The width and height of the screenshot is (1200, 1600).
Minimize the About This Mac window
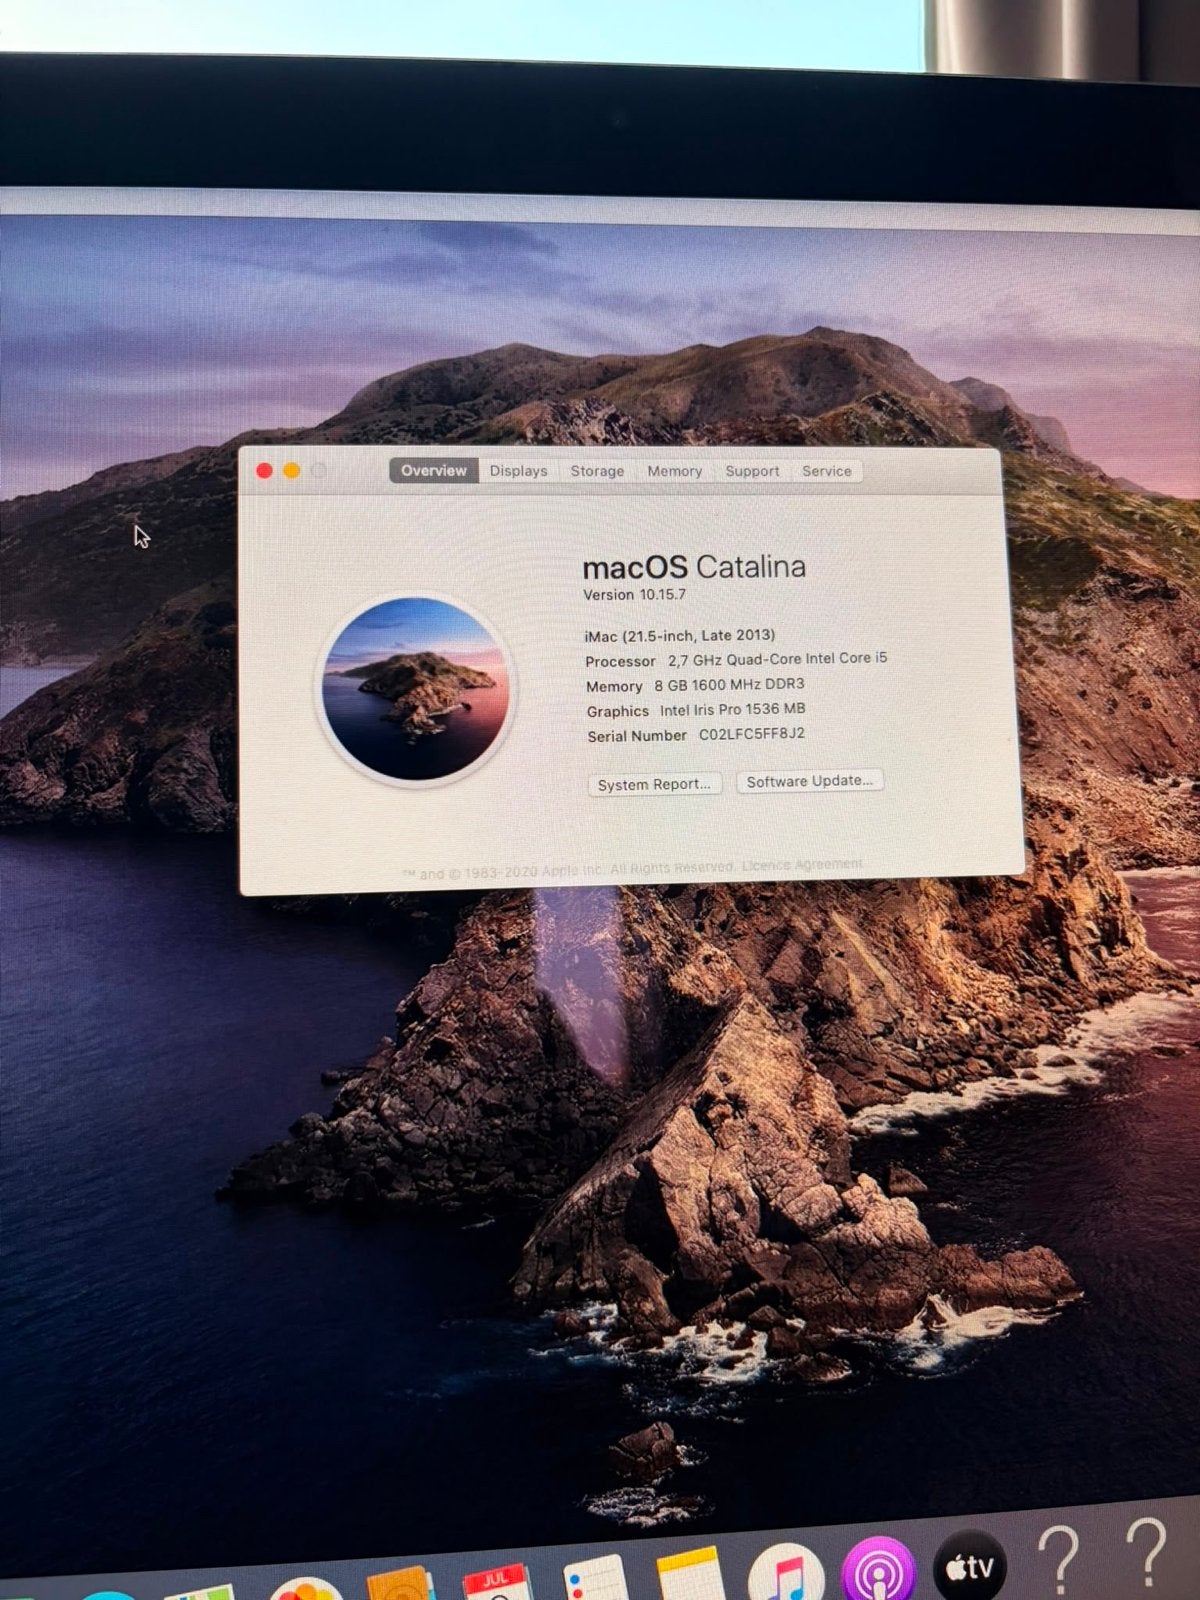pos(291,470)
